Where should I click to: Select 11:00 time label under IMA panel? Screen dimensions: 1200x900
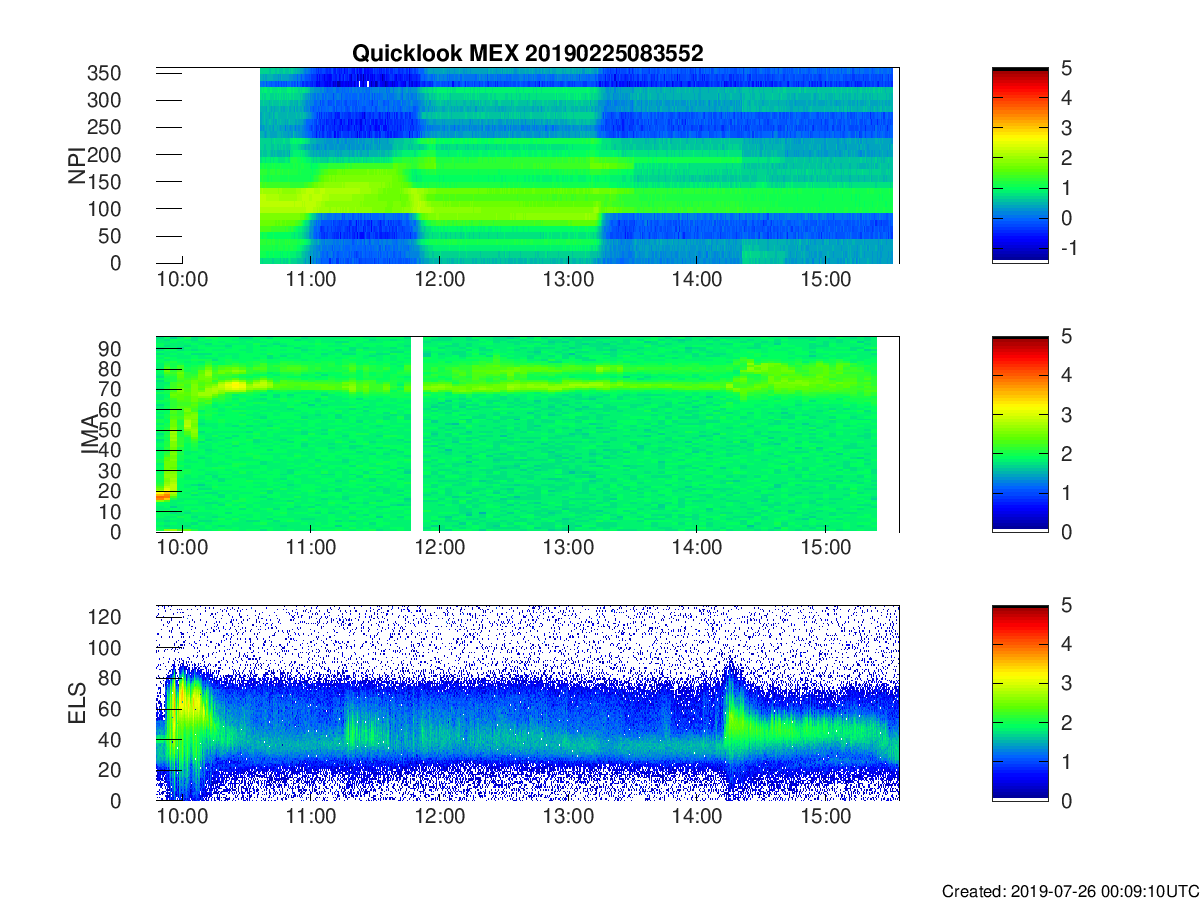click(311, 549)
